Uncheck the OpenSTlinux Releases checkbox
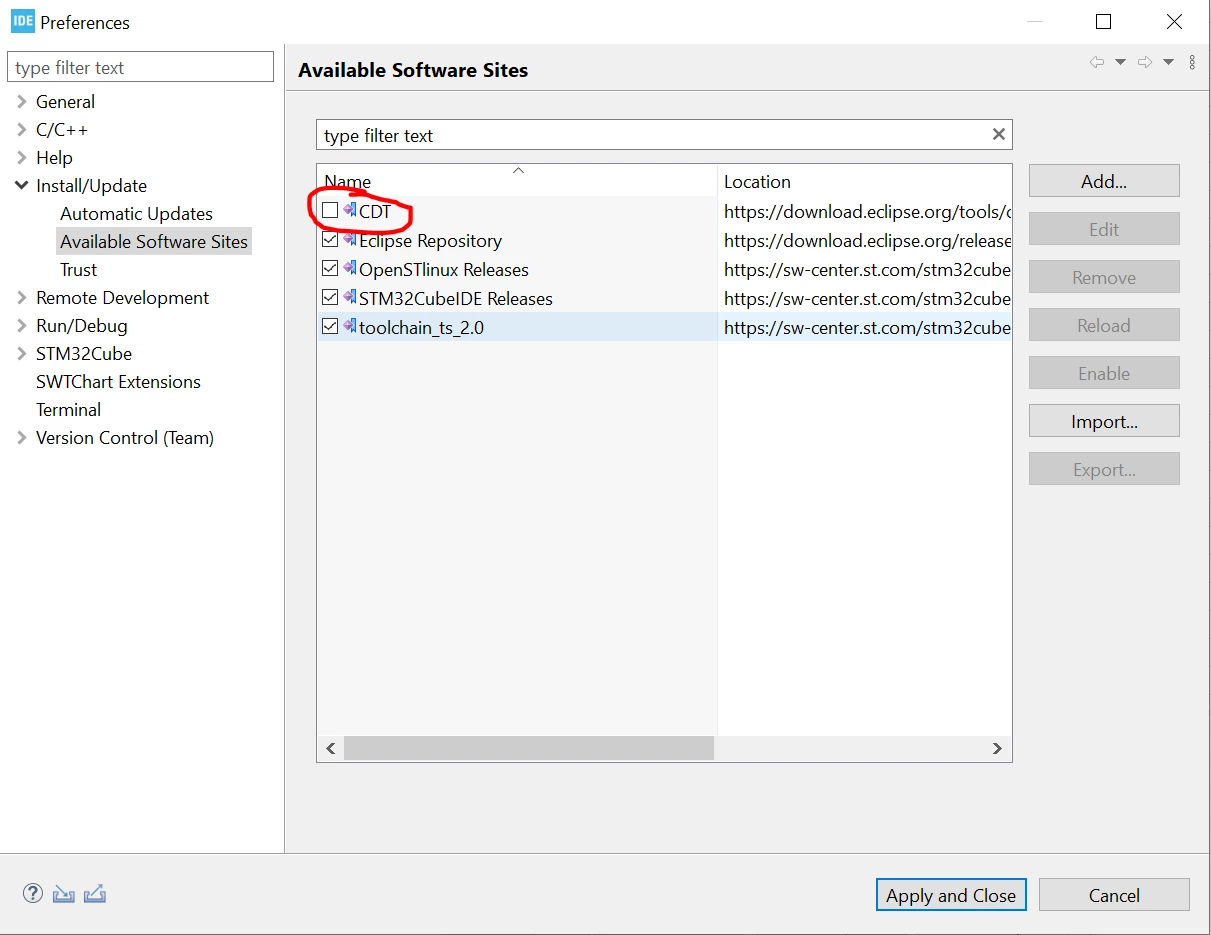 [330, 268]
